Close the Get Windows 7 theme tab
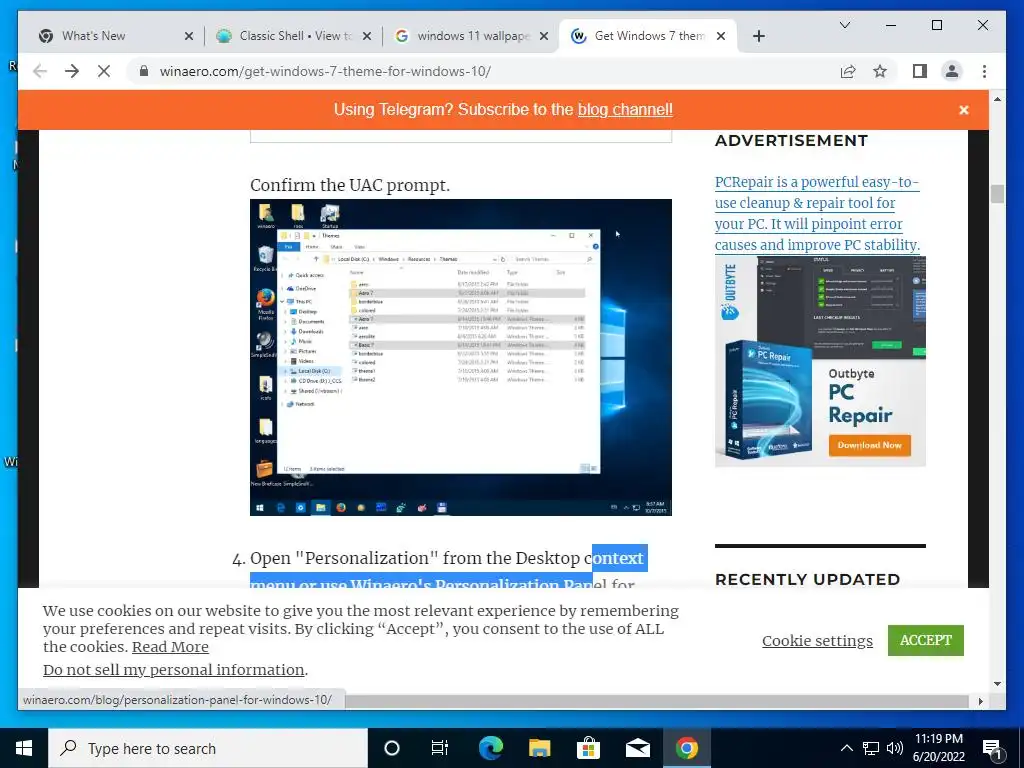The height and width of the screenshot is (768, 1024). pos(721,37)
